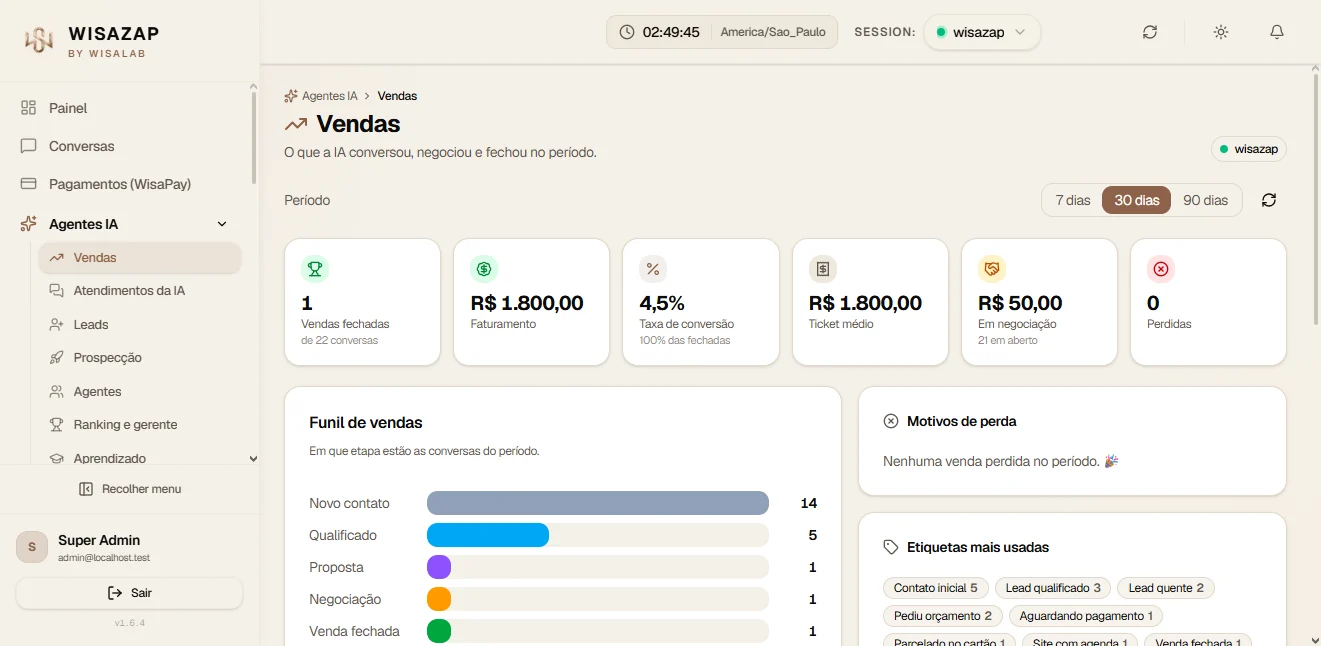
Task: Click the blue Qualificado funnel bar
Action: tap(488, 535)
